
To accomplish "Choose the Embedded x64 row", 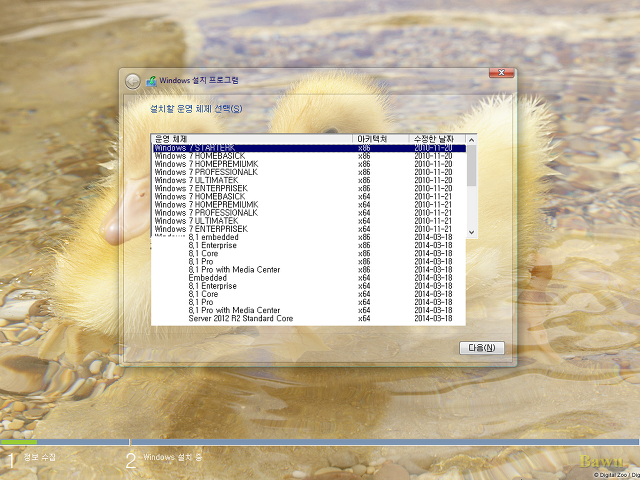I will (309, 278).
